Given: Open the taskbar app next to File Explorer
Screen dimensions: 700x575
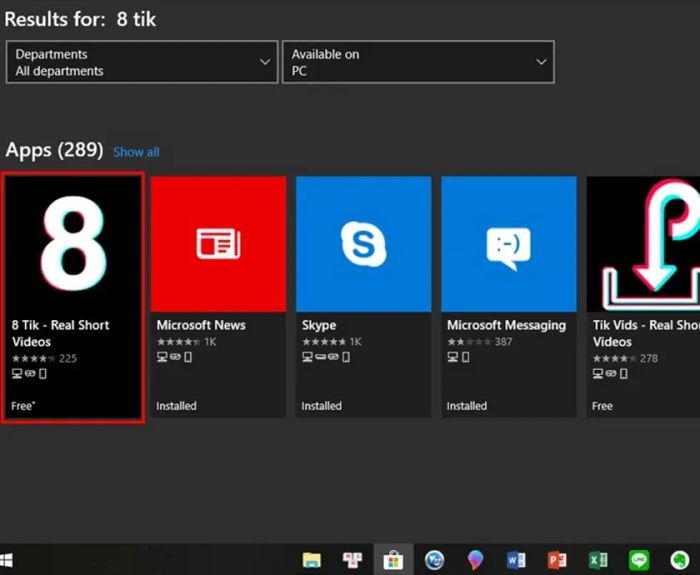Looking at the screenshot, I should coord(352,560).
